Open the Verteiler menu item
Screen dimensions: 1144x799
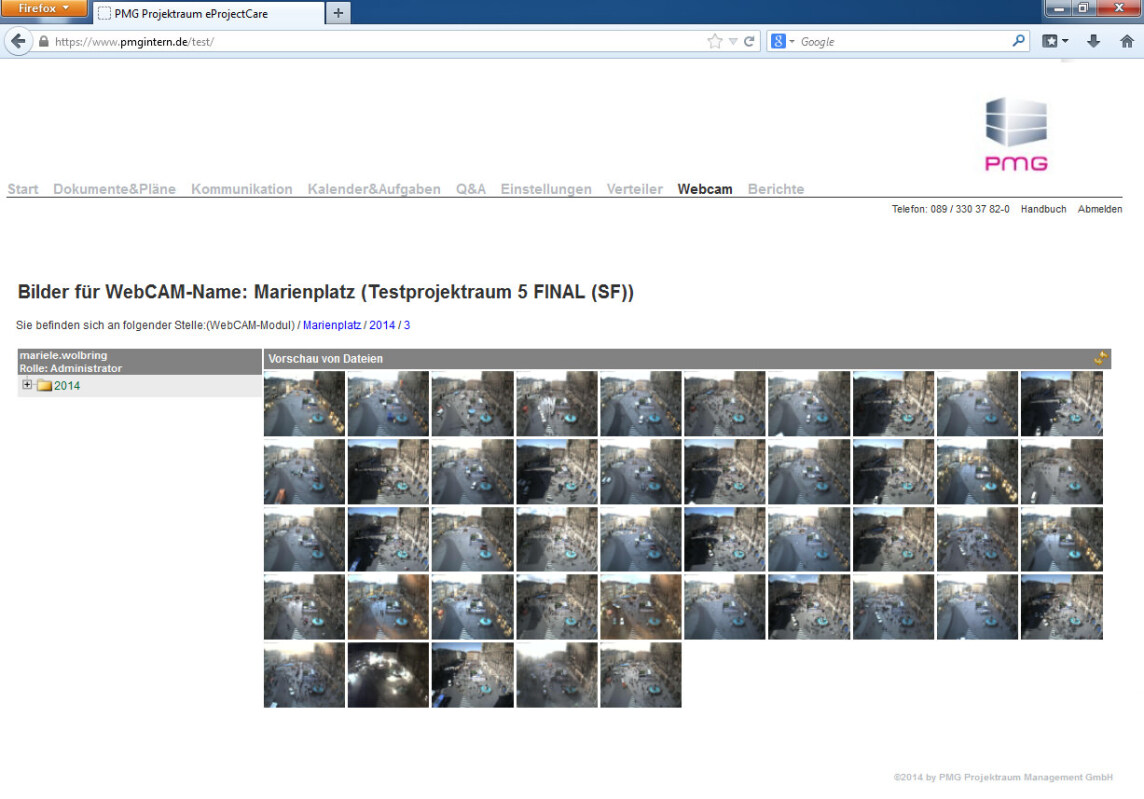pyautogui.click(x=635, y=189)
